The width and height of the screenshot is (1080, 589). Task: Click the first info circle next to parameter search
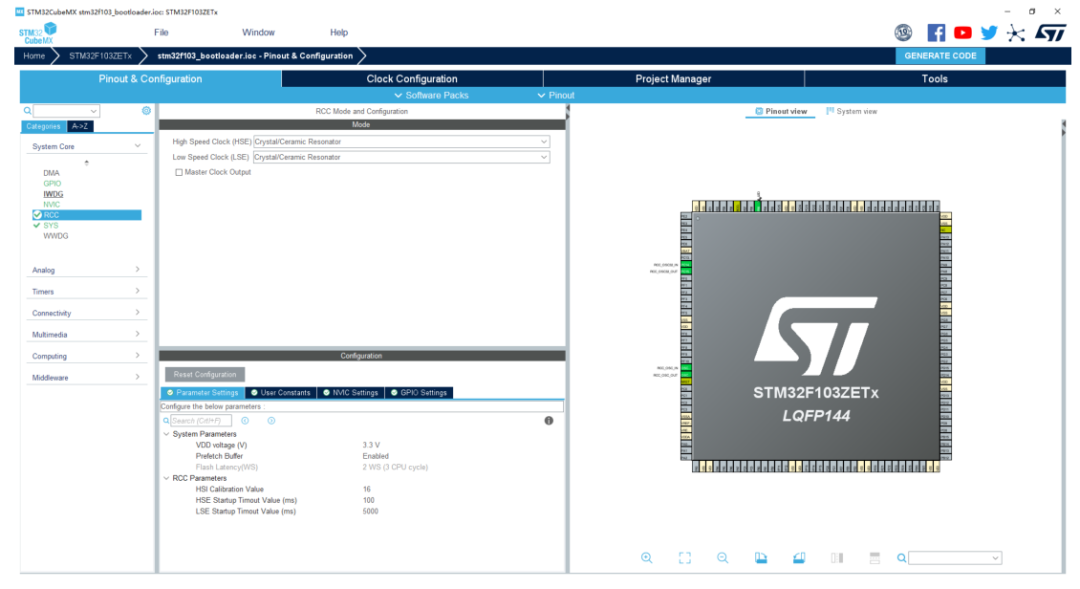[x=245, y=421]
